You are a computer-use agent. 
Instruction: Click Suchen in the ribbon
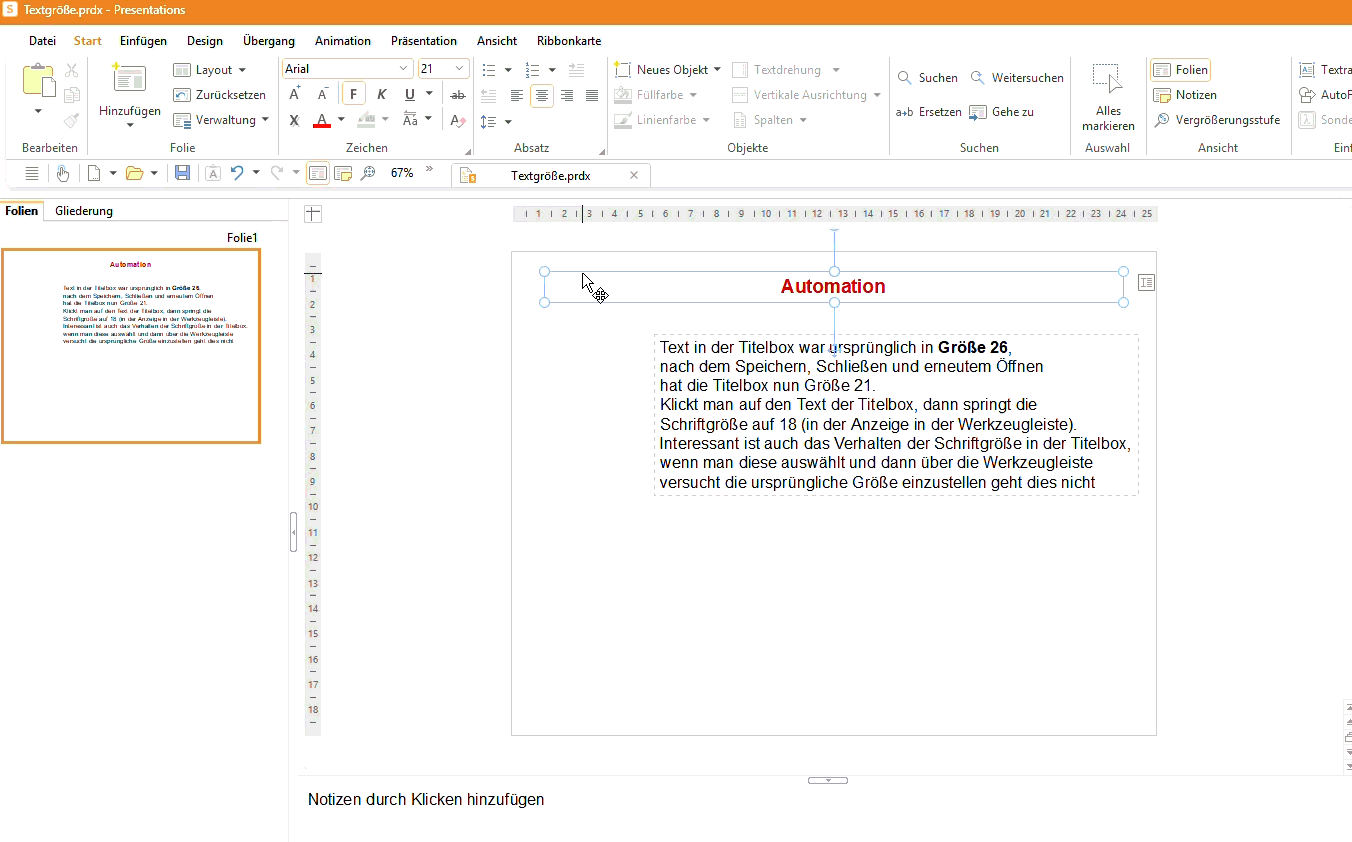928,77
